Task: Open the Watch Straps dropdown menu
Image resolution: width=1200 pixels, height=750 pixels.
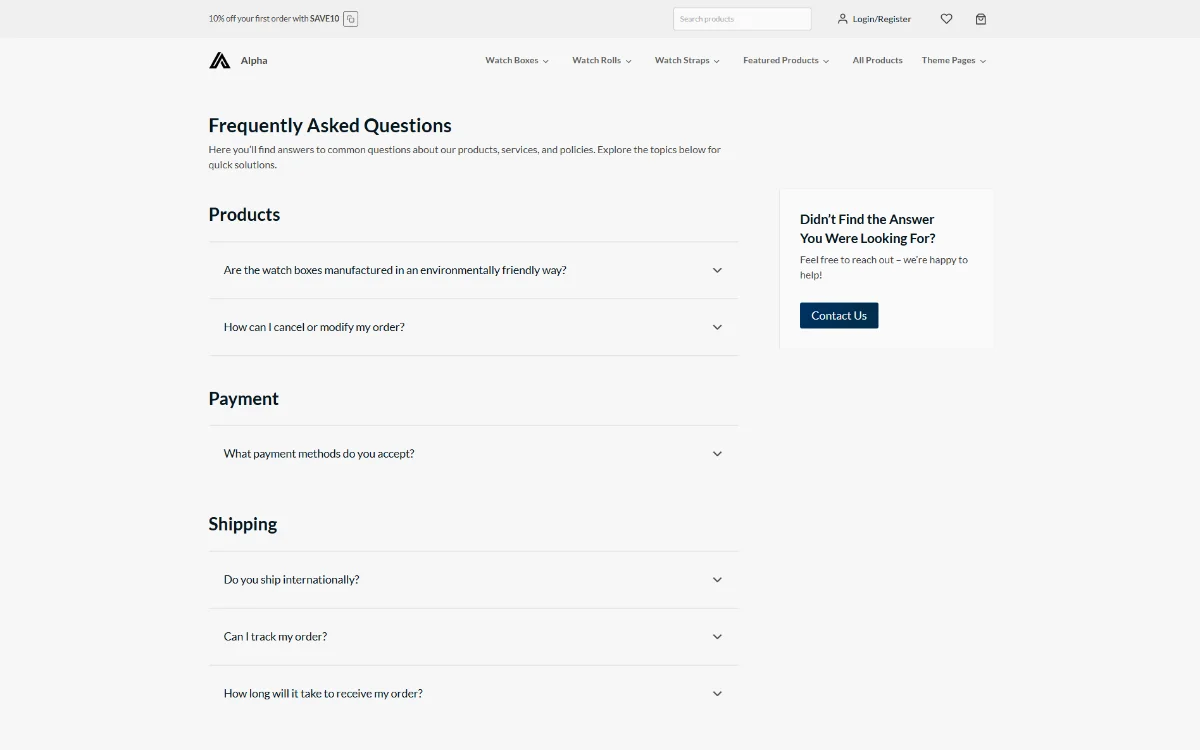Action: click(x=687, y=61)
